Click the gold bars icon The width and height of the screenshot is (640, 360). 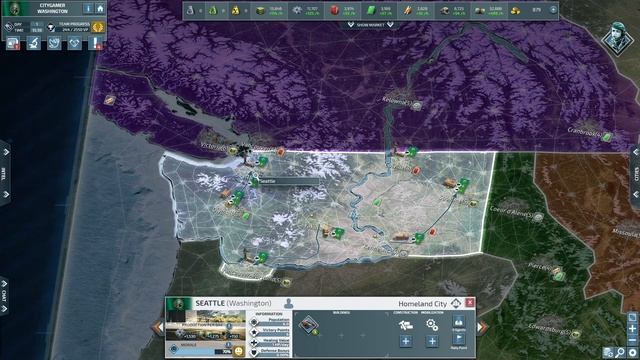[x=516, y=11]
